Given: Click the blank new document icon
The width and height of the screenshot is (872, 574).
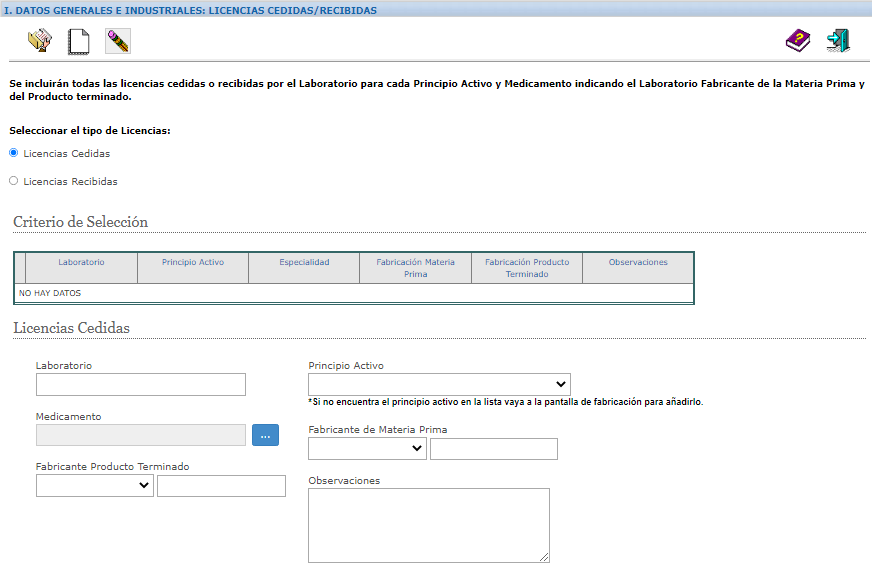Looking at the screenshot, I should click(x=78, y=41).
